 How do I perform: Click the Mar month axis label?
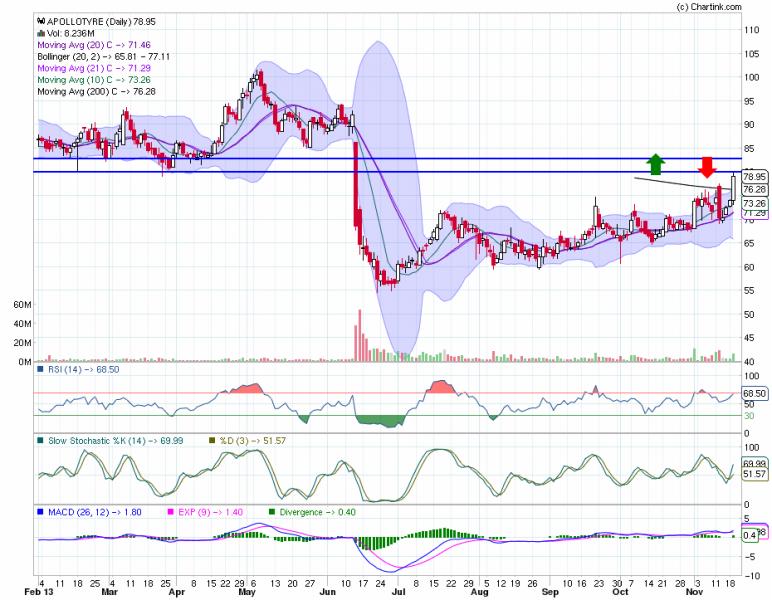(109, 592)
